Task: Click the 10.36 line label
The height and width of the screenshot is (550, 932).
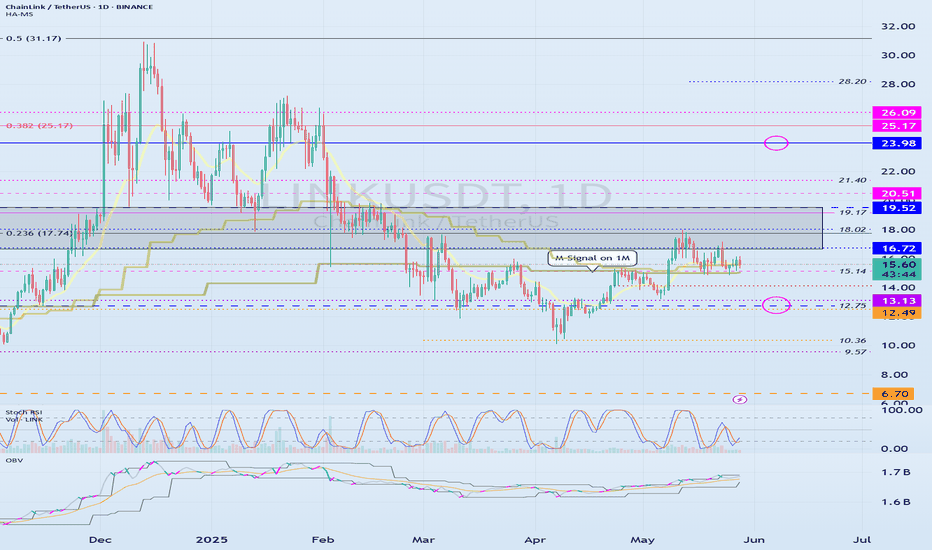Action: 852,341
